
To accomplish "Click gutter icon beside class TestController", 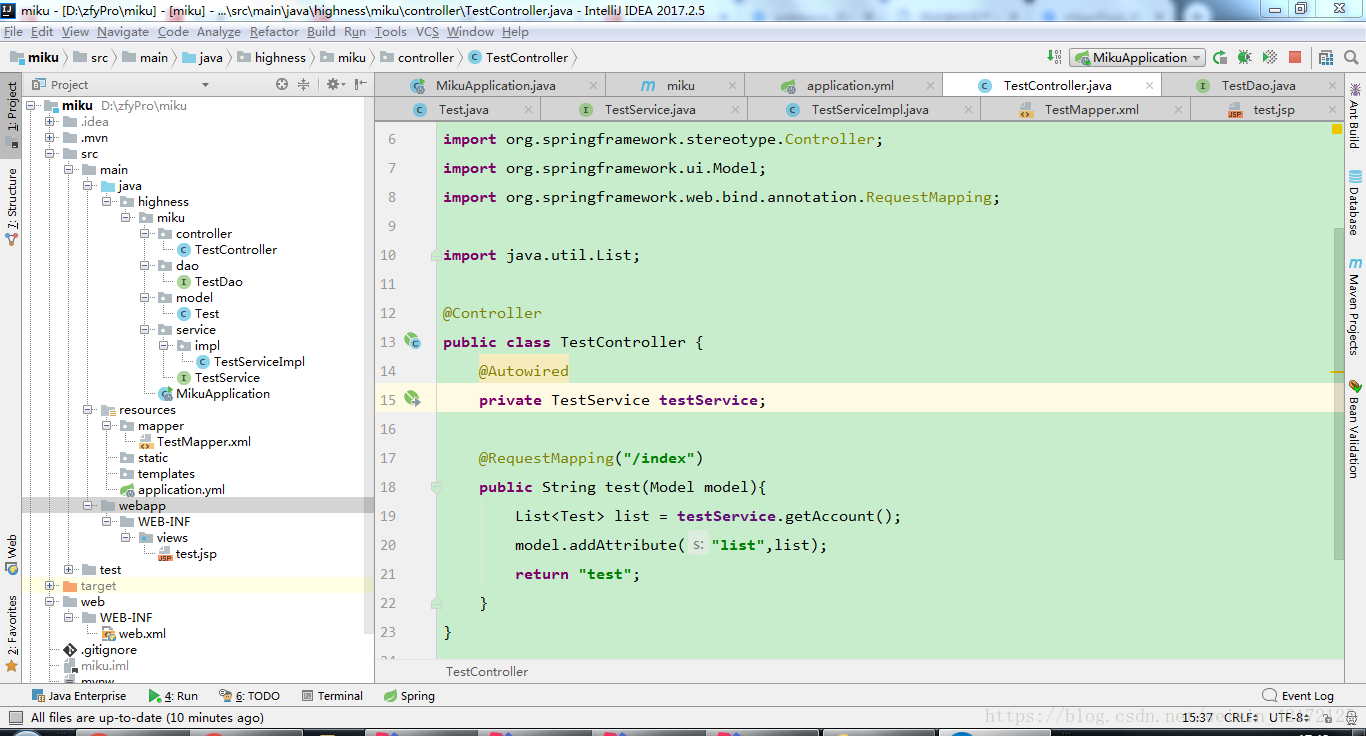I will tap(412, 341).
